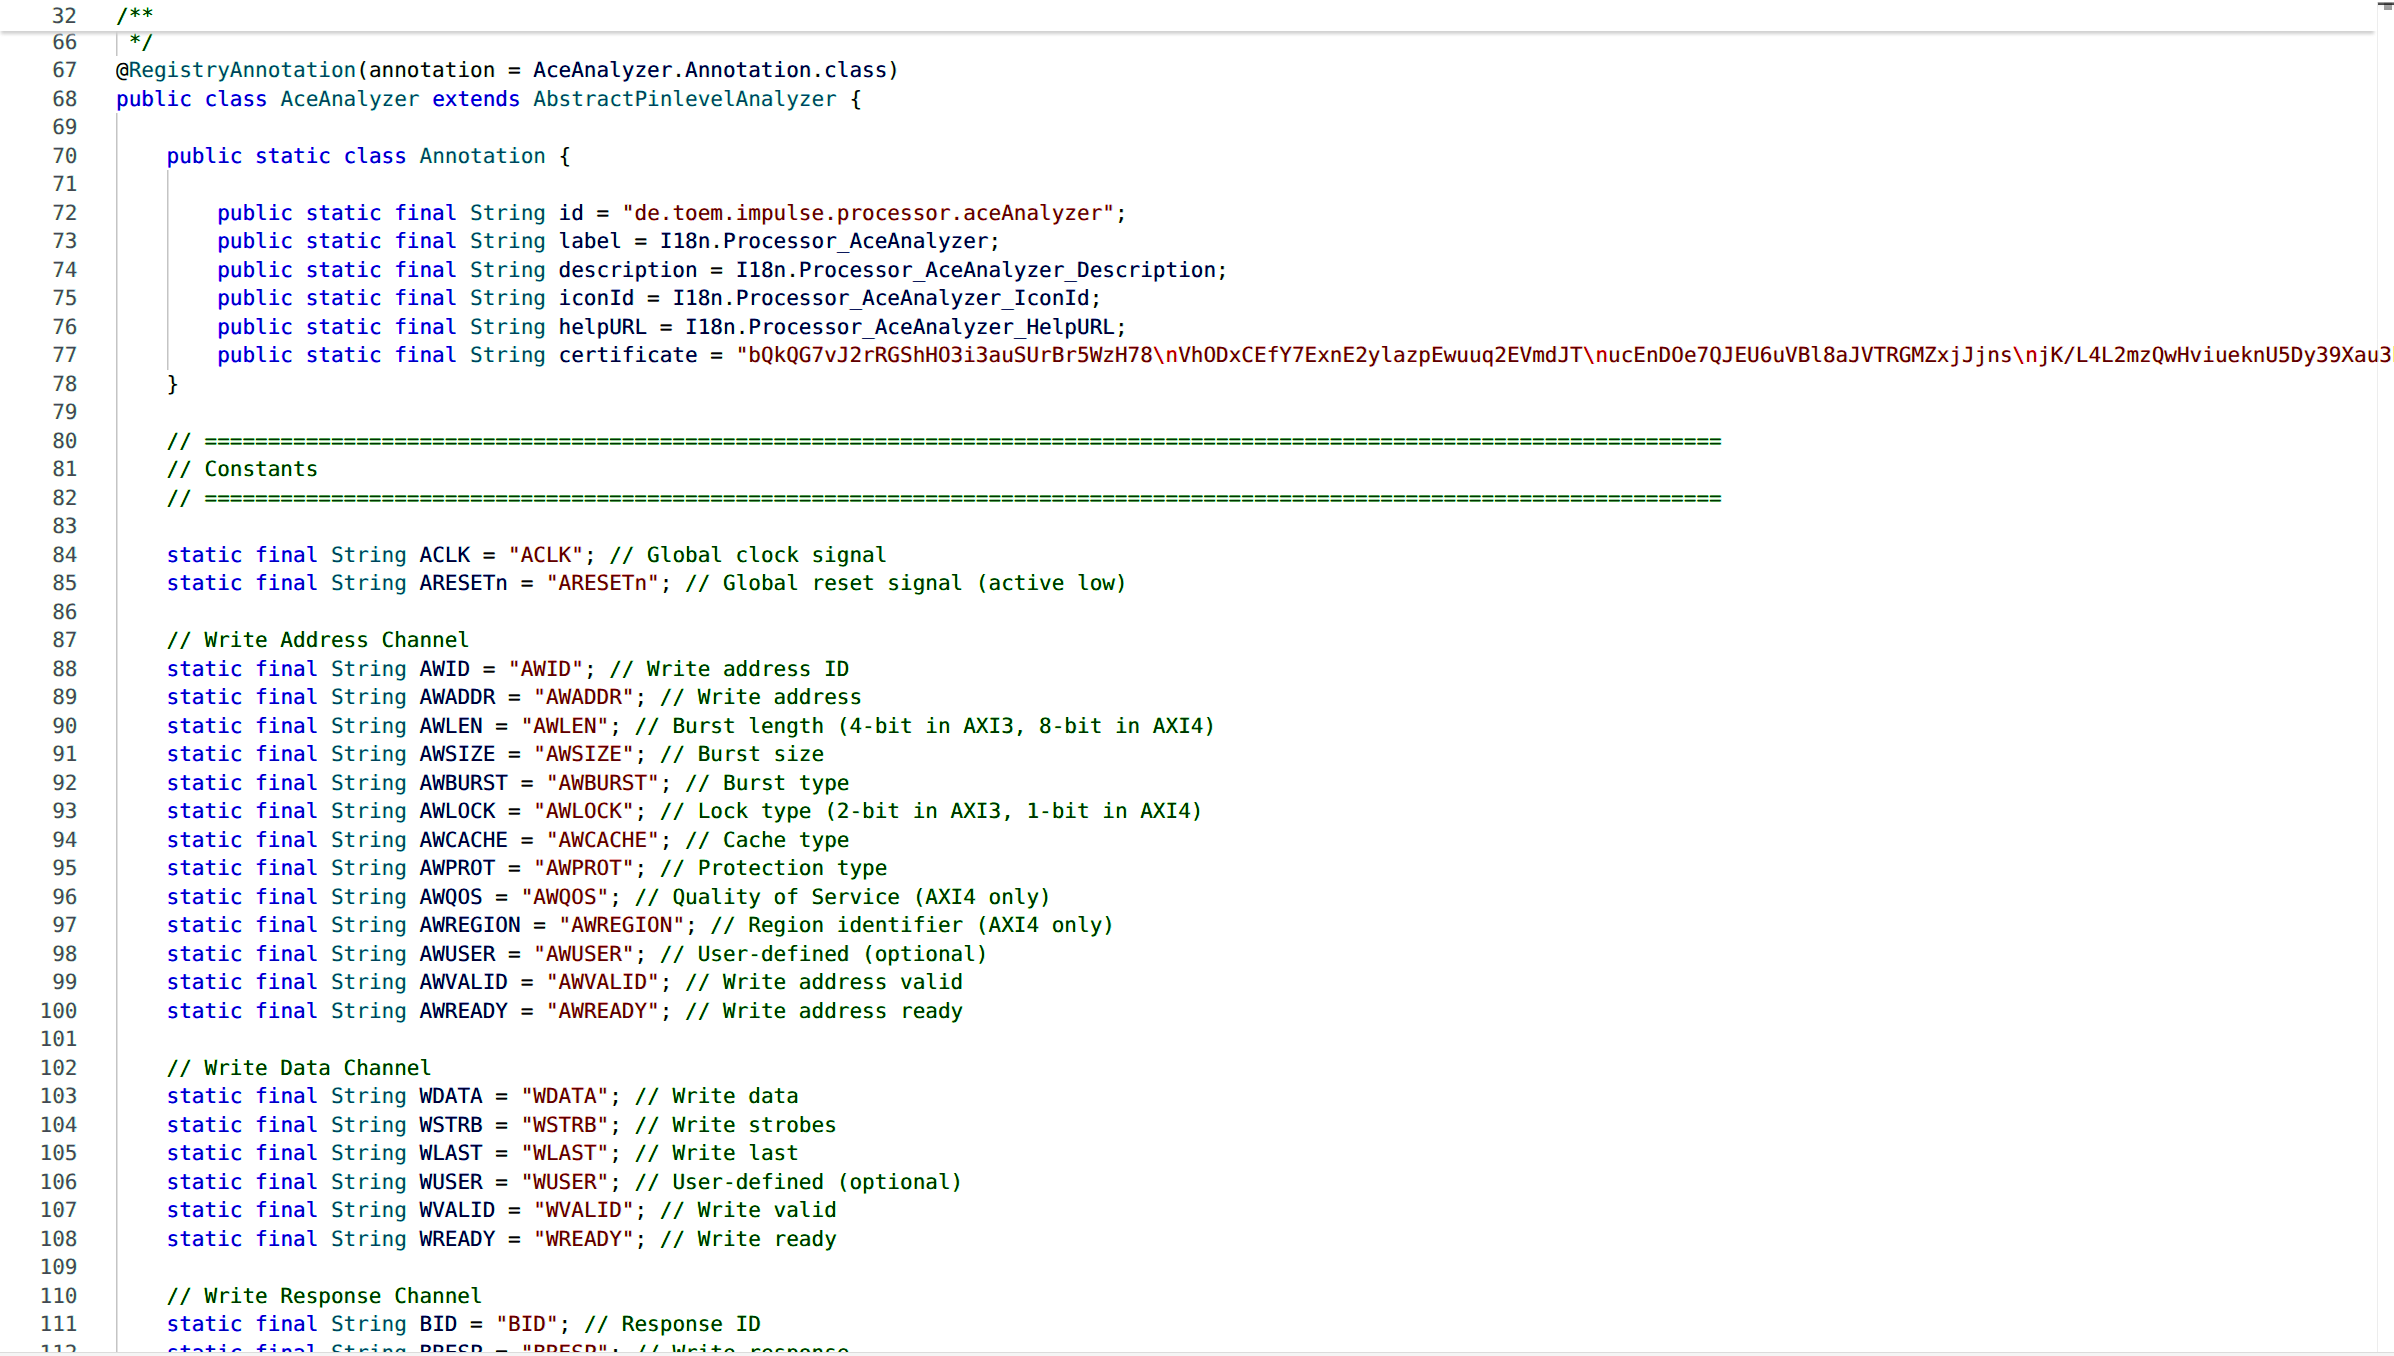Image resolution: width=2394 pixels, height=1356 pixels.
Task: Click the "de.toem.impulse.processor.aceAnalyzer" id string
Action: click(868, 213)
